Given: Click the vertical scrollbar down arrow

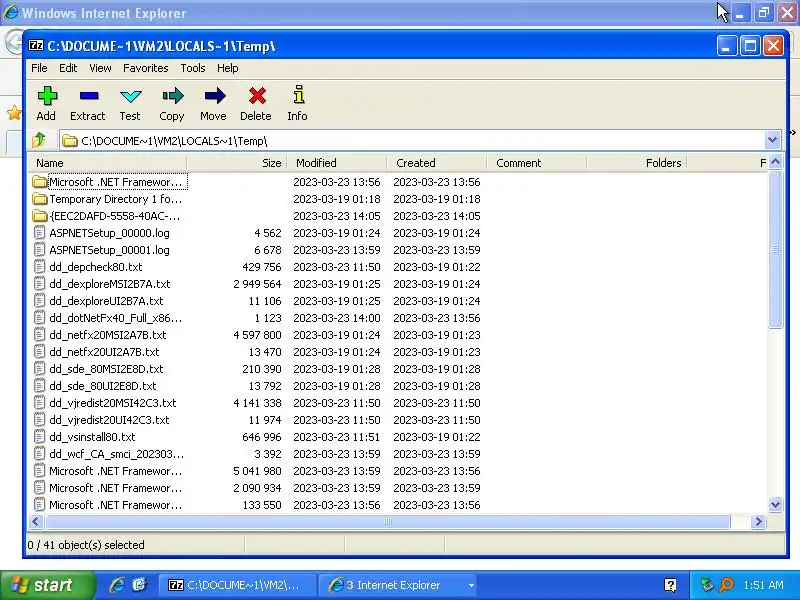Looking at the screenshot, I should click(x=776, y=505).
